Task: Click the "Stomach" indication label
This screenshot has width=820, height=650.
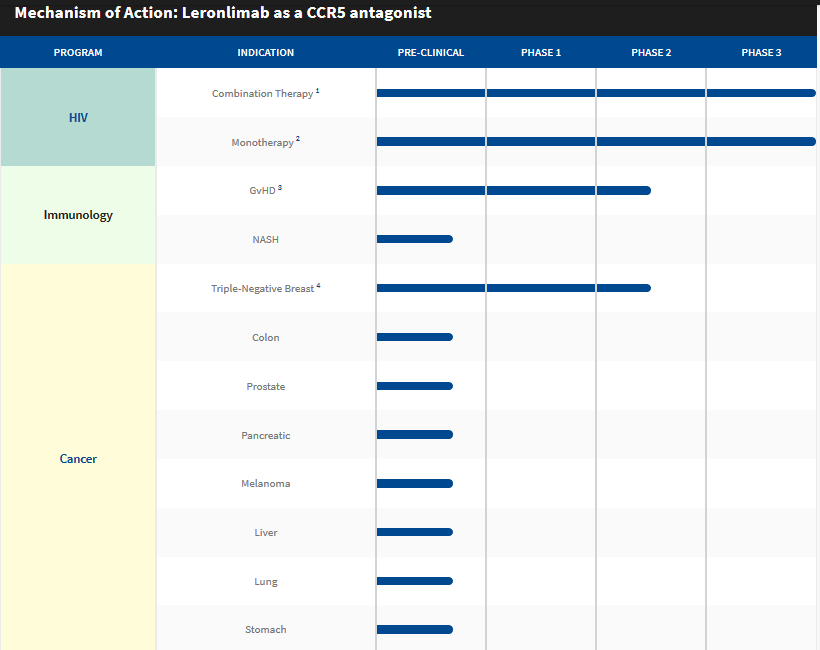Action: tap(266, 630)
